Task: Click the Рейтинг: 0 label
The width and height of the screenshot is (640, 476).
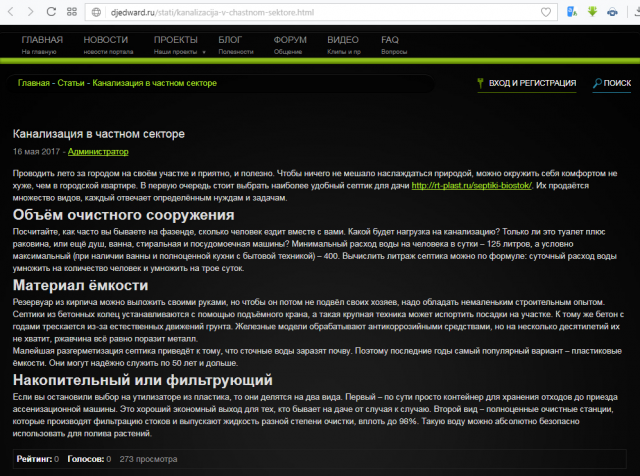Action: tap(38, 459)
